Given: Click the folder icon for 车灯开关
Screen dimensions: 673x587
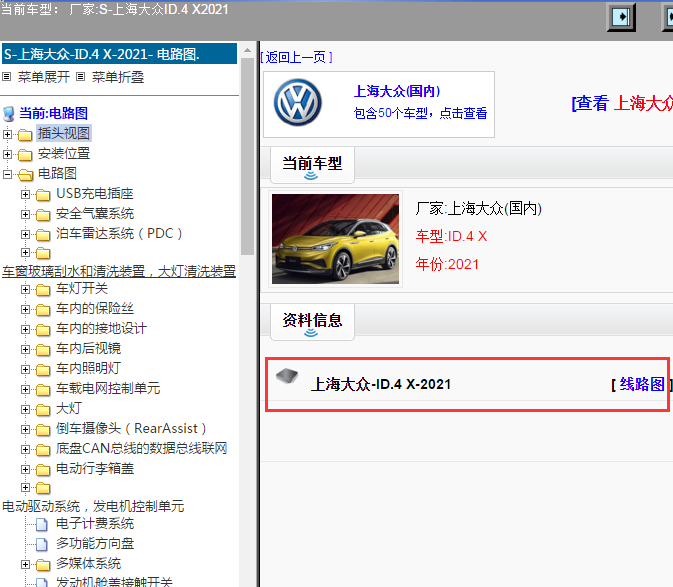Looking at the screenshot, I should [x=43, y=290].
